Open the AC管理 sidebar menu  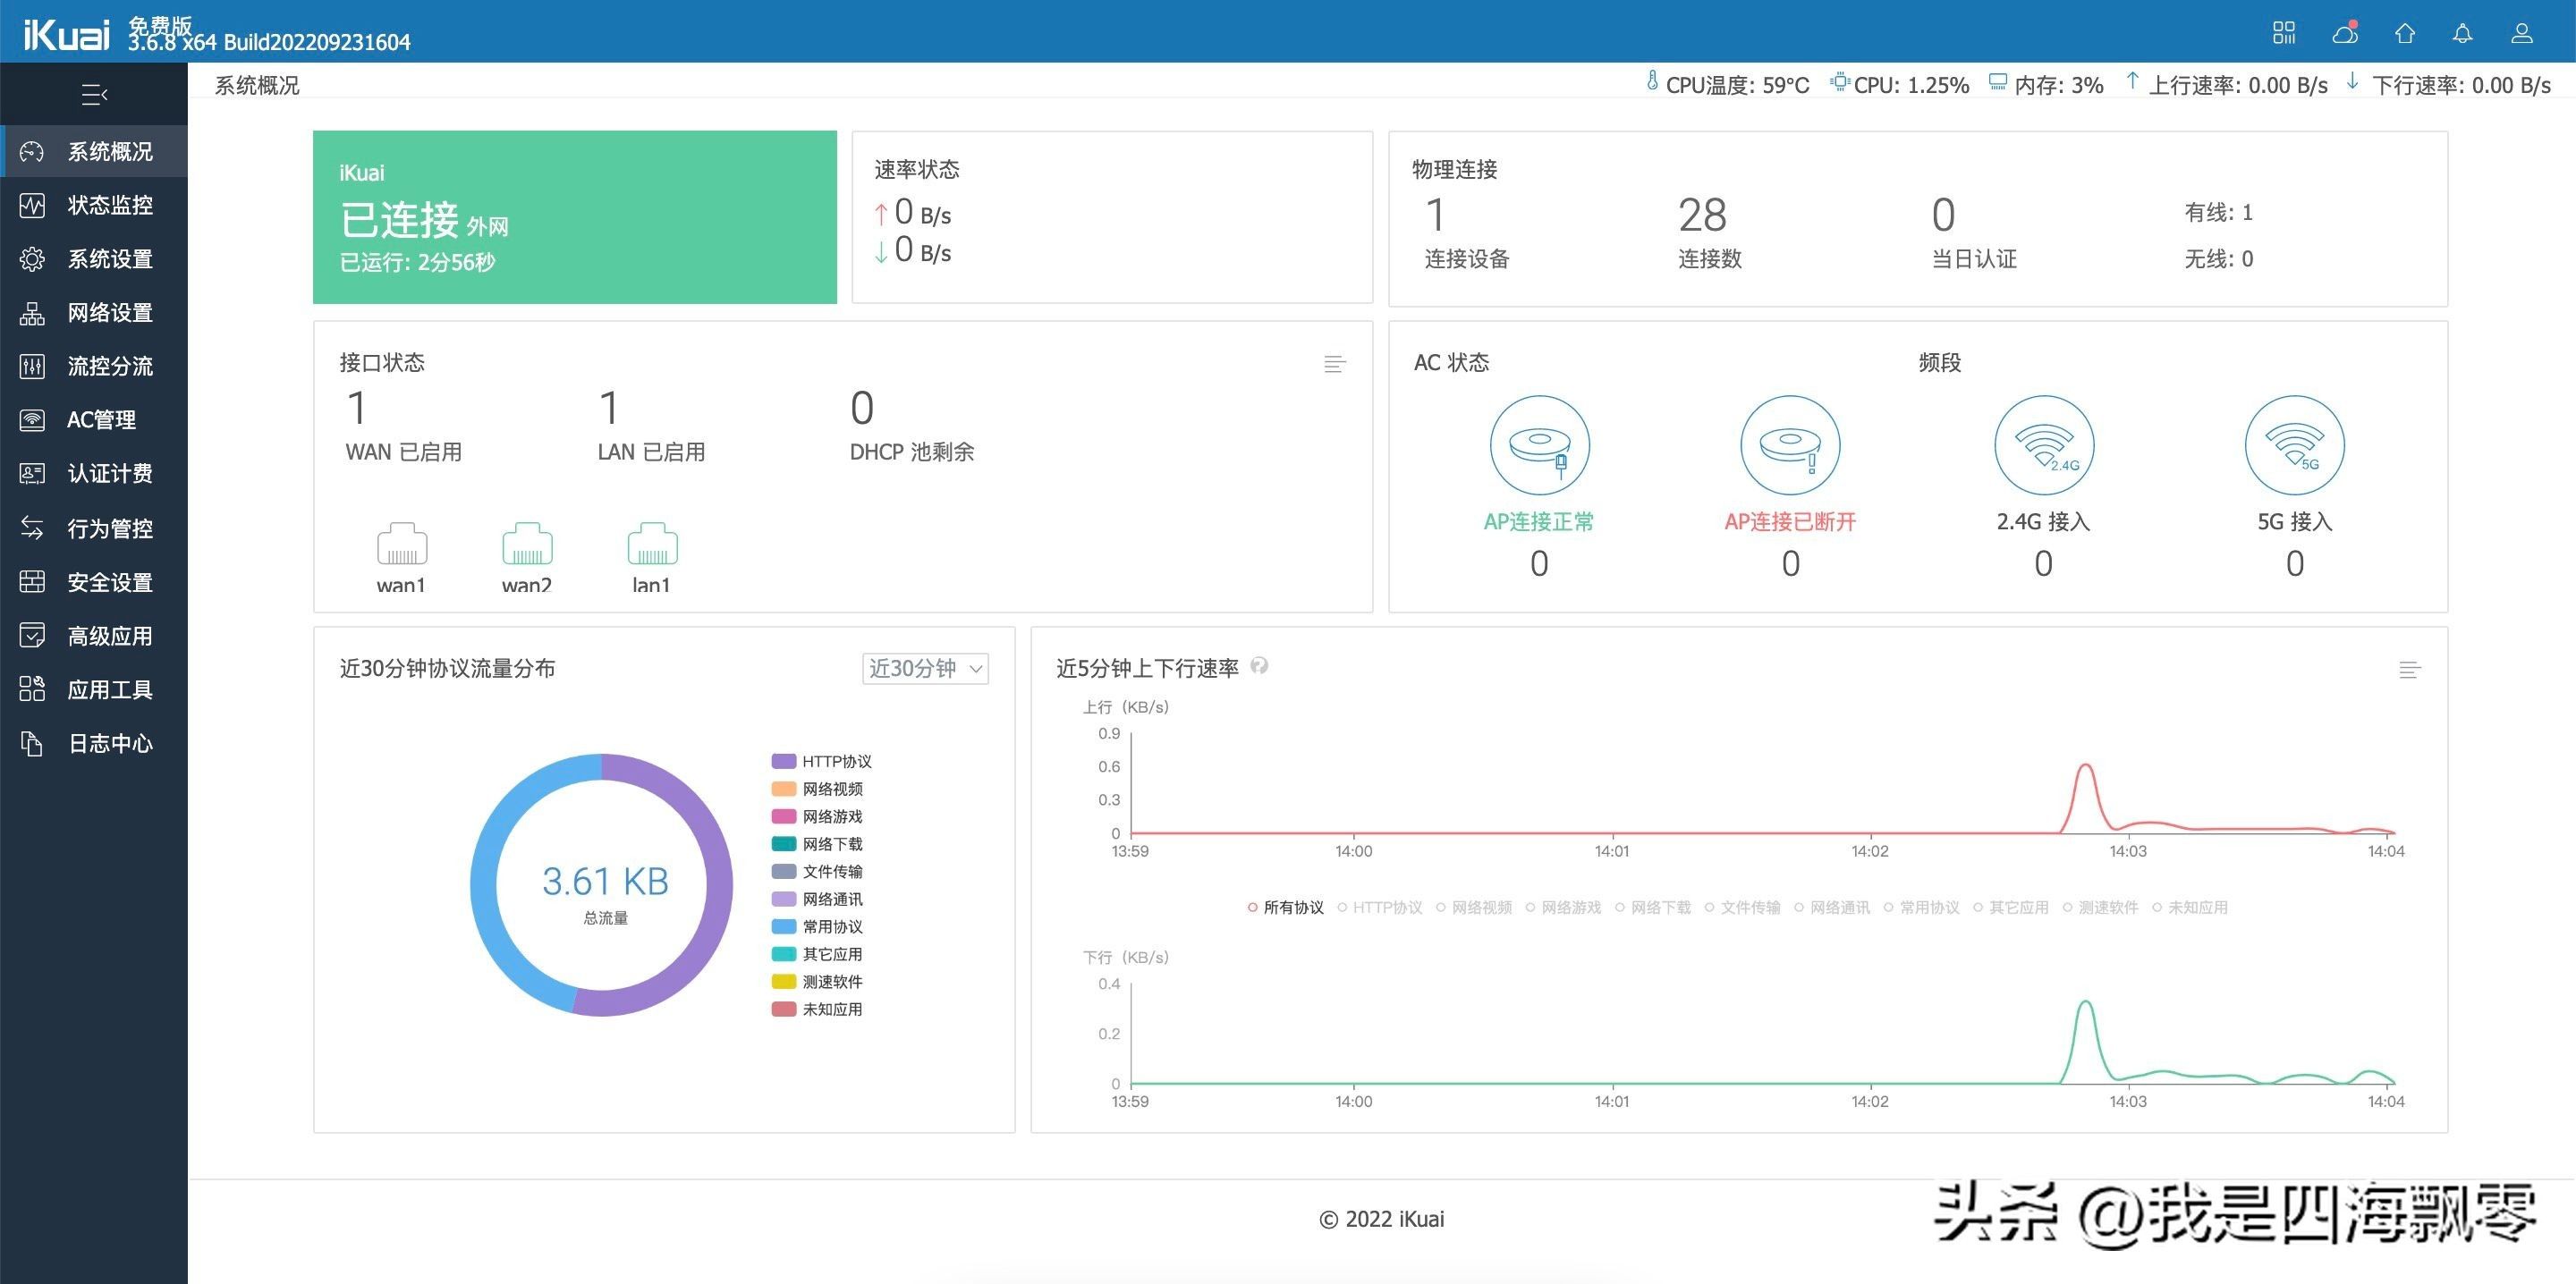tap(94, 420)
